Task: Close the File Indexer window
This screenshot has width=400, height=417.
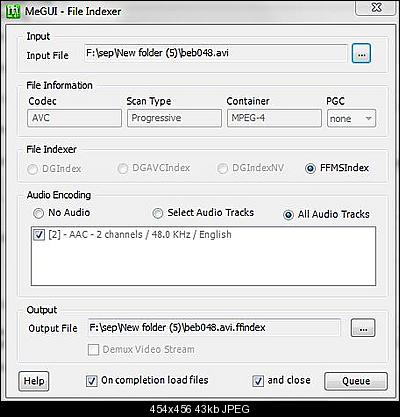Action: point(376,7)
